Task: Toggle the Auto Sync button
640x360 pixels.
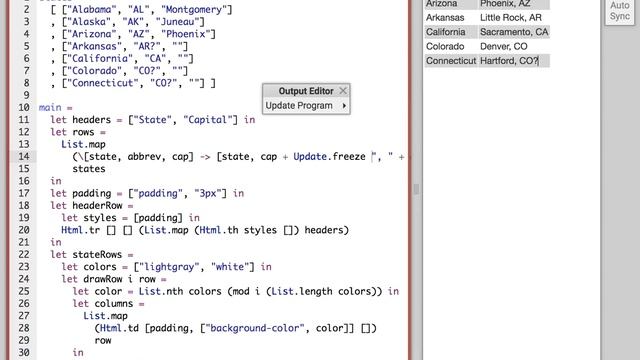Action: pyautogui.click(x=619, y=11)
